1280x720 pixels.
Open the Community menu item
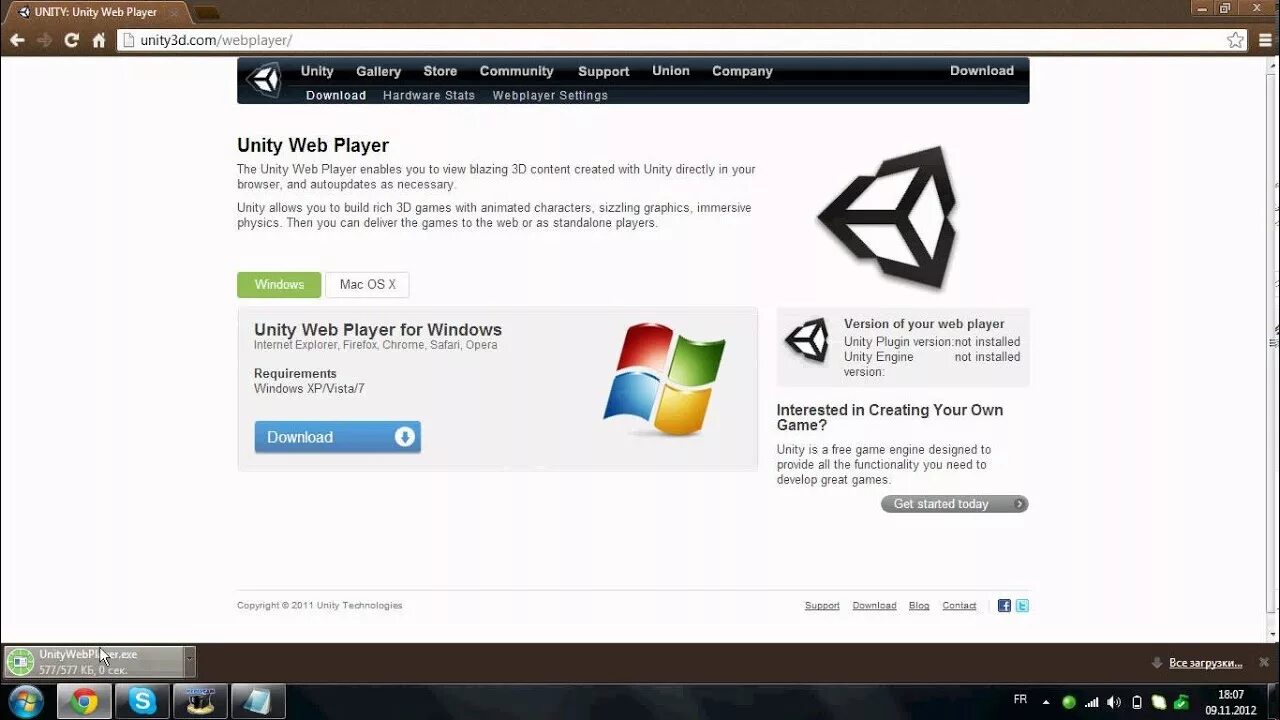[x=516, y=71]
